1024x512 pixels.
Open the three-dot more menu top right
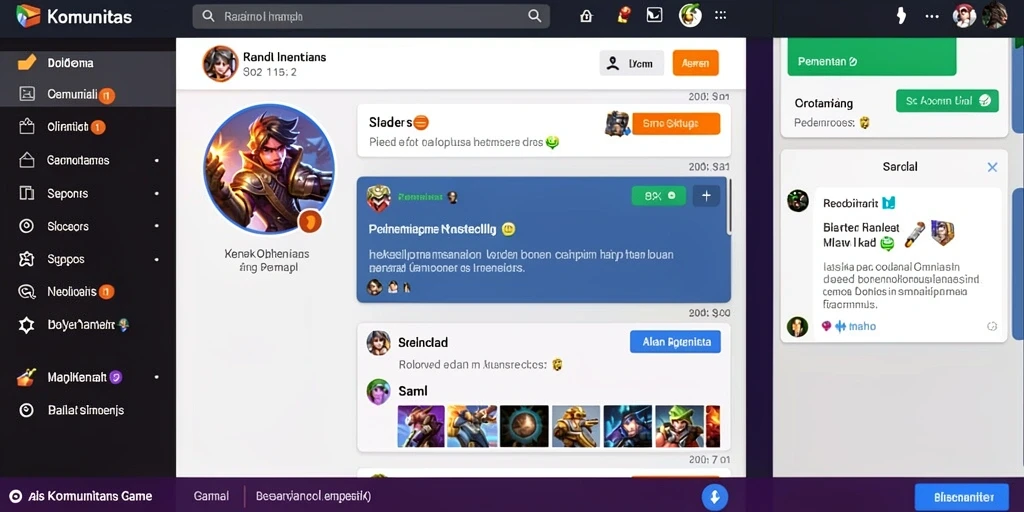(x=932, y=16)
